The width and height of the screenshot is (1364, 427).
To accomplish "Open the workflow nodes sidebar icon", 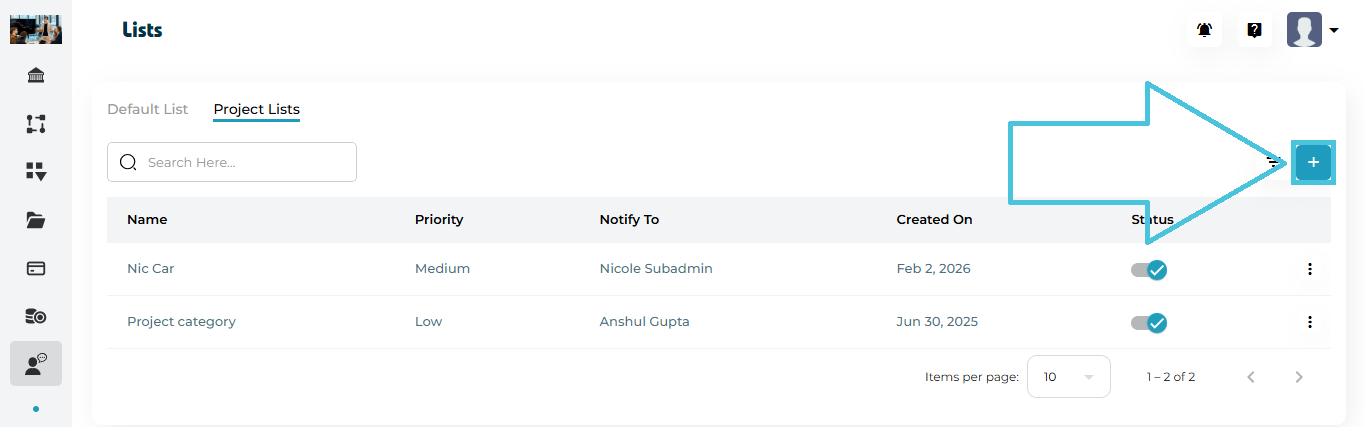I will [x=36, y=124].
